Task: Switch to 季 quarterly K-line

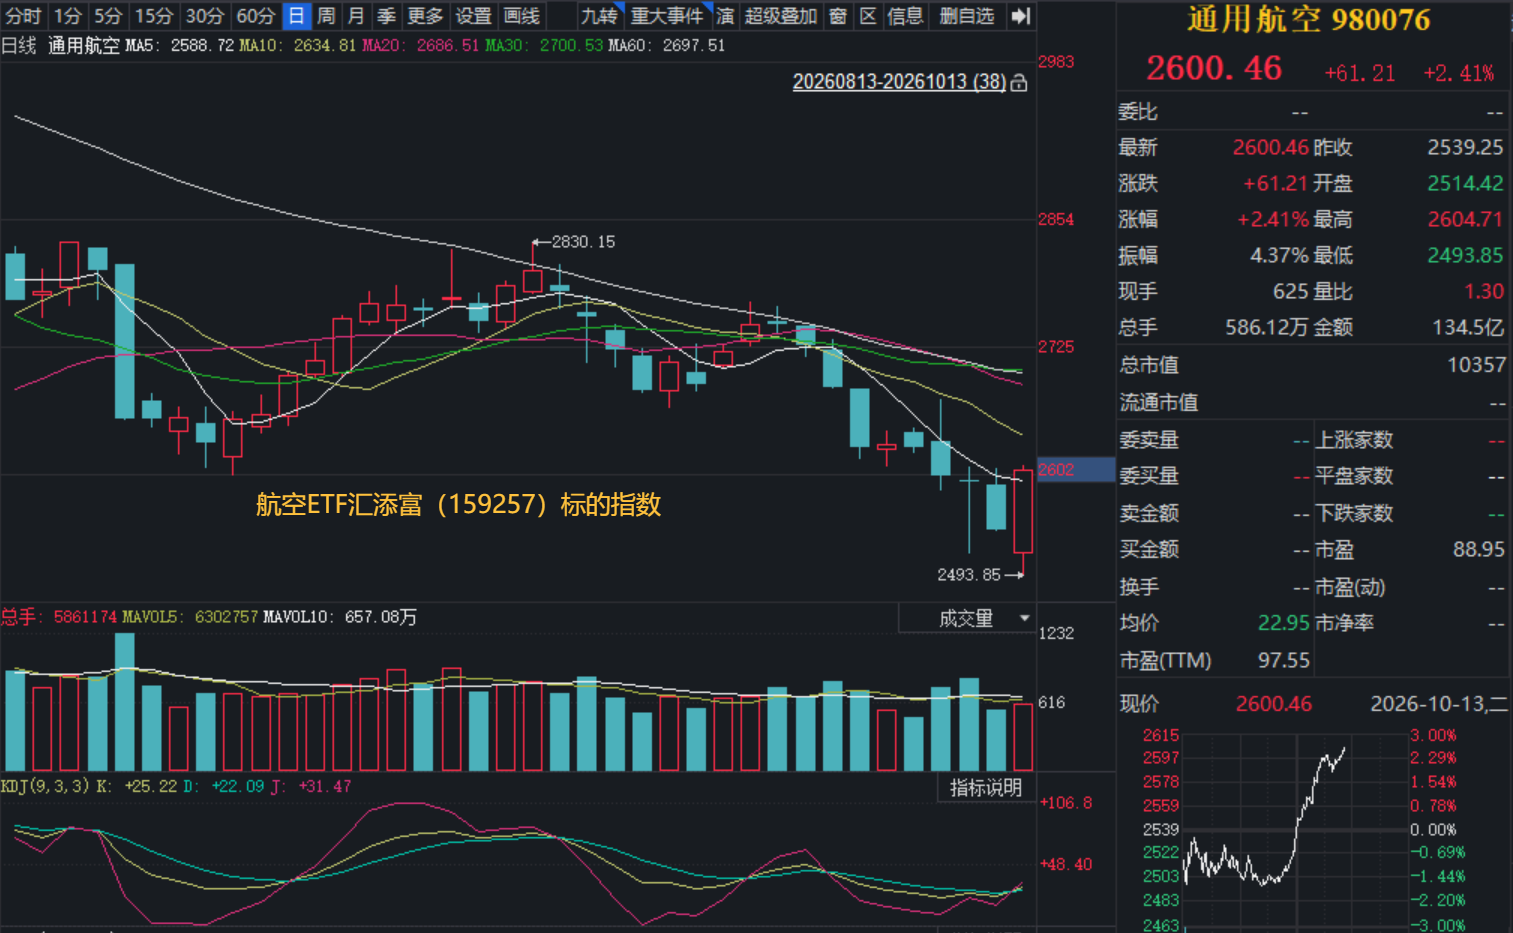Action: click(386, 16)
